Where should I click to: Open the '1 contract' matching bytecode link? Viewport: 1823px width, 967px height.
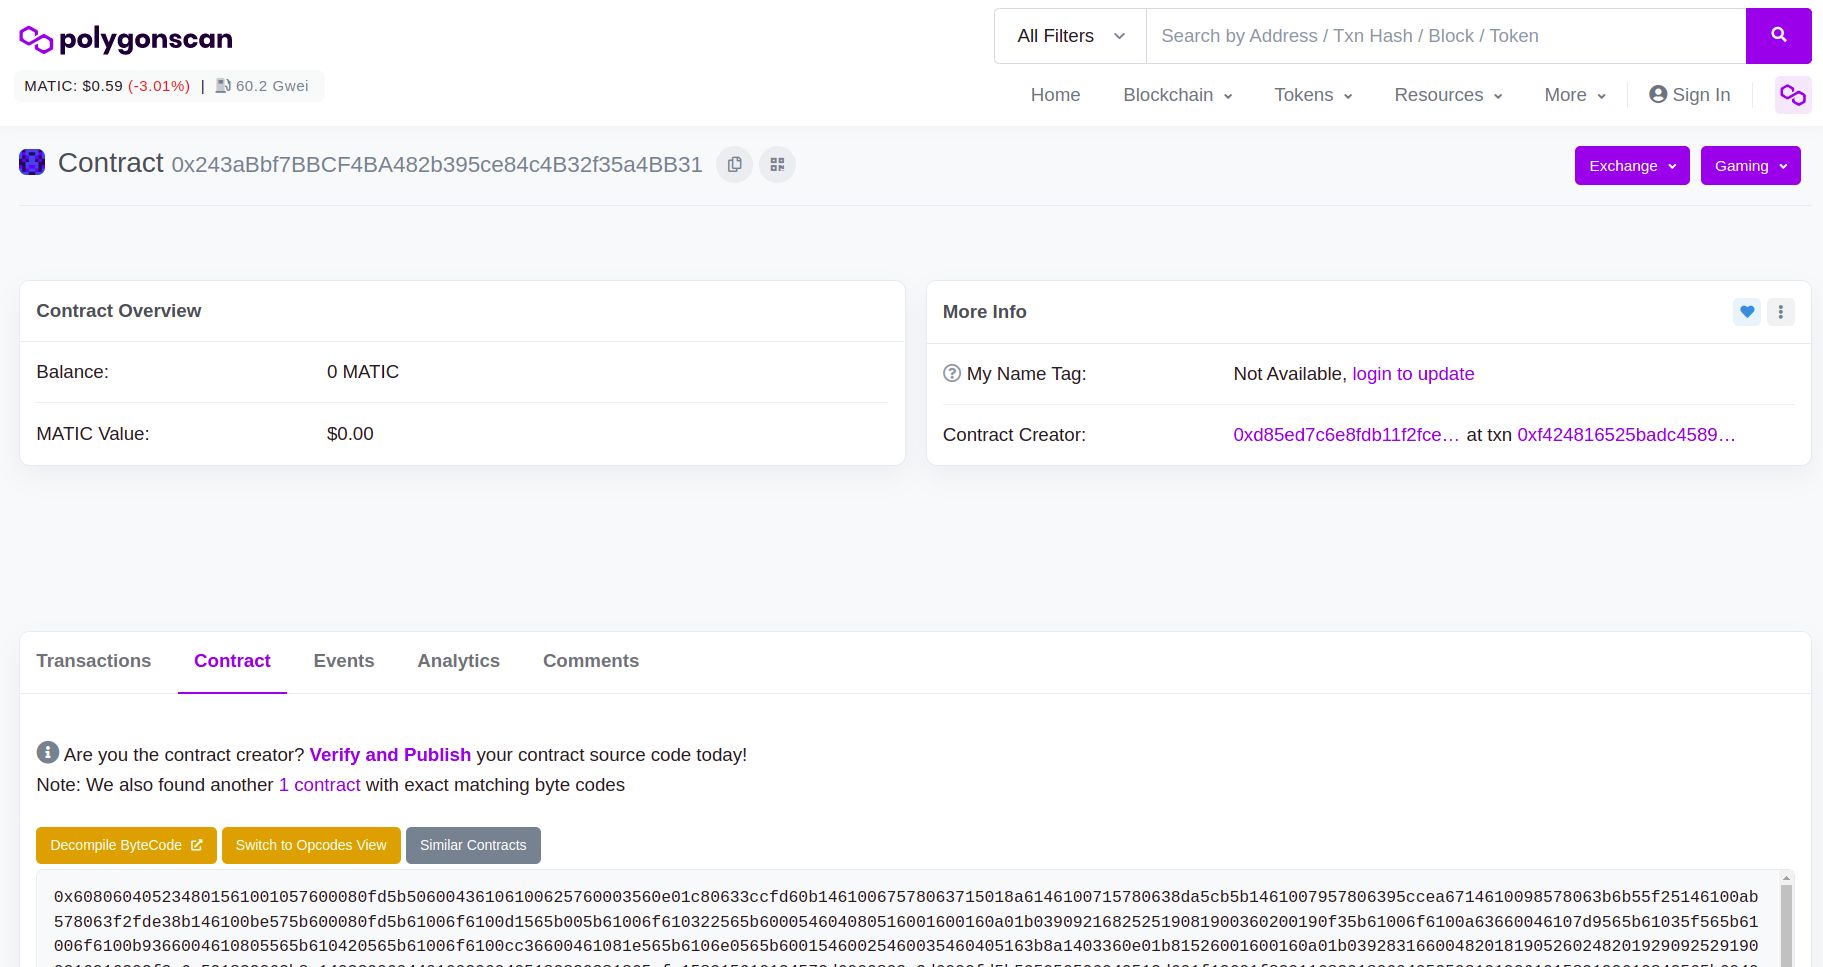click(x=319, y=785)
